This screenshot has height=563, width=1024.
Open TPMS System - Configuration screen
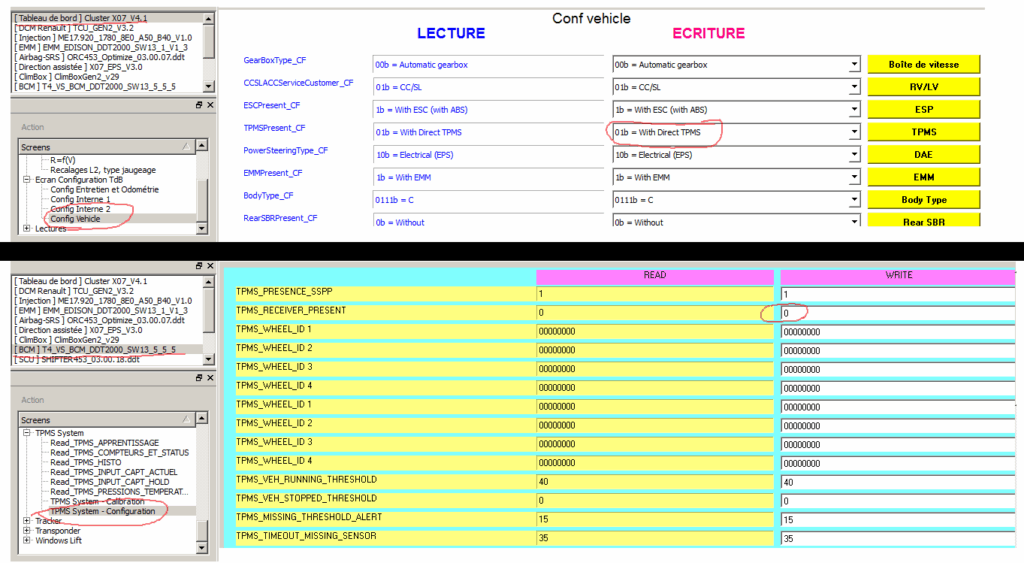pos(102,511)
